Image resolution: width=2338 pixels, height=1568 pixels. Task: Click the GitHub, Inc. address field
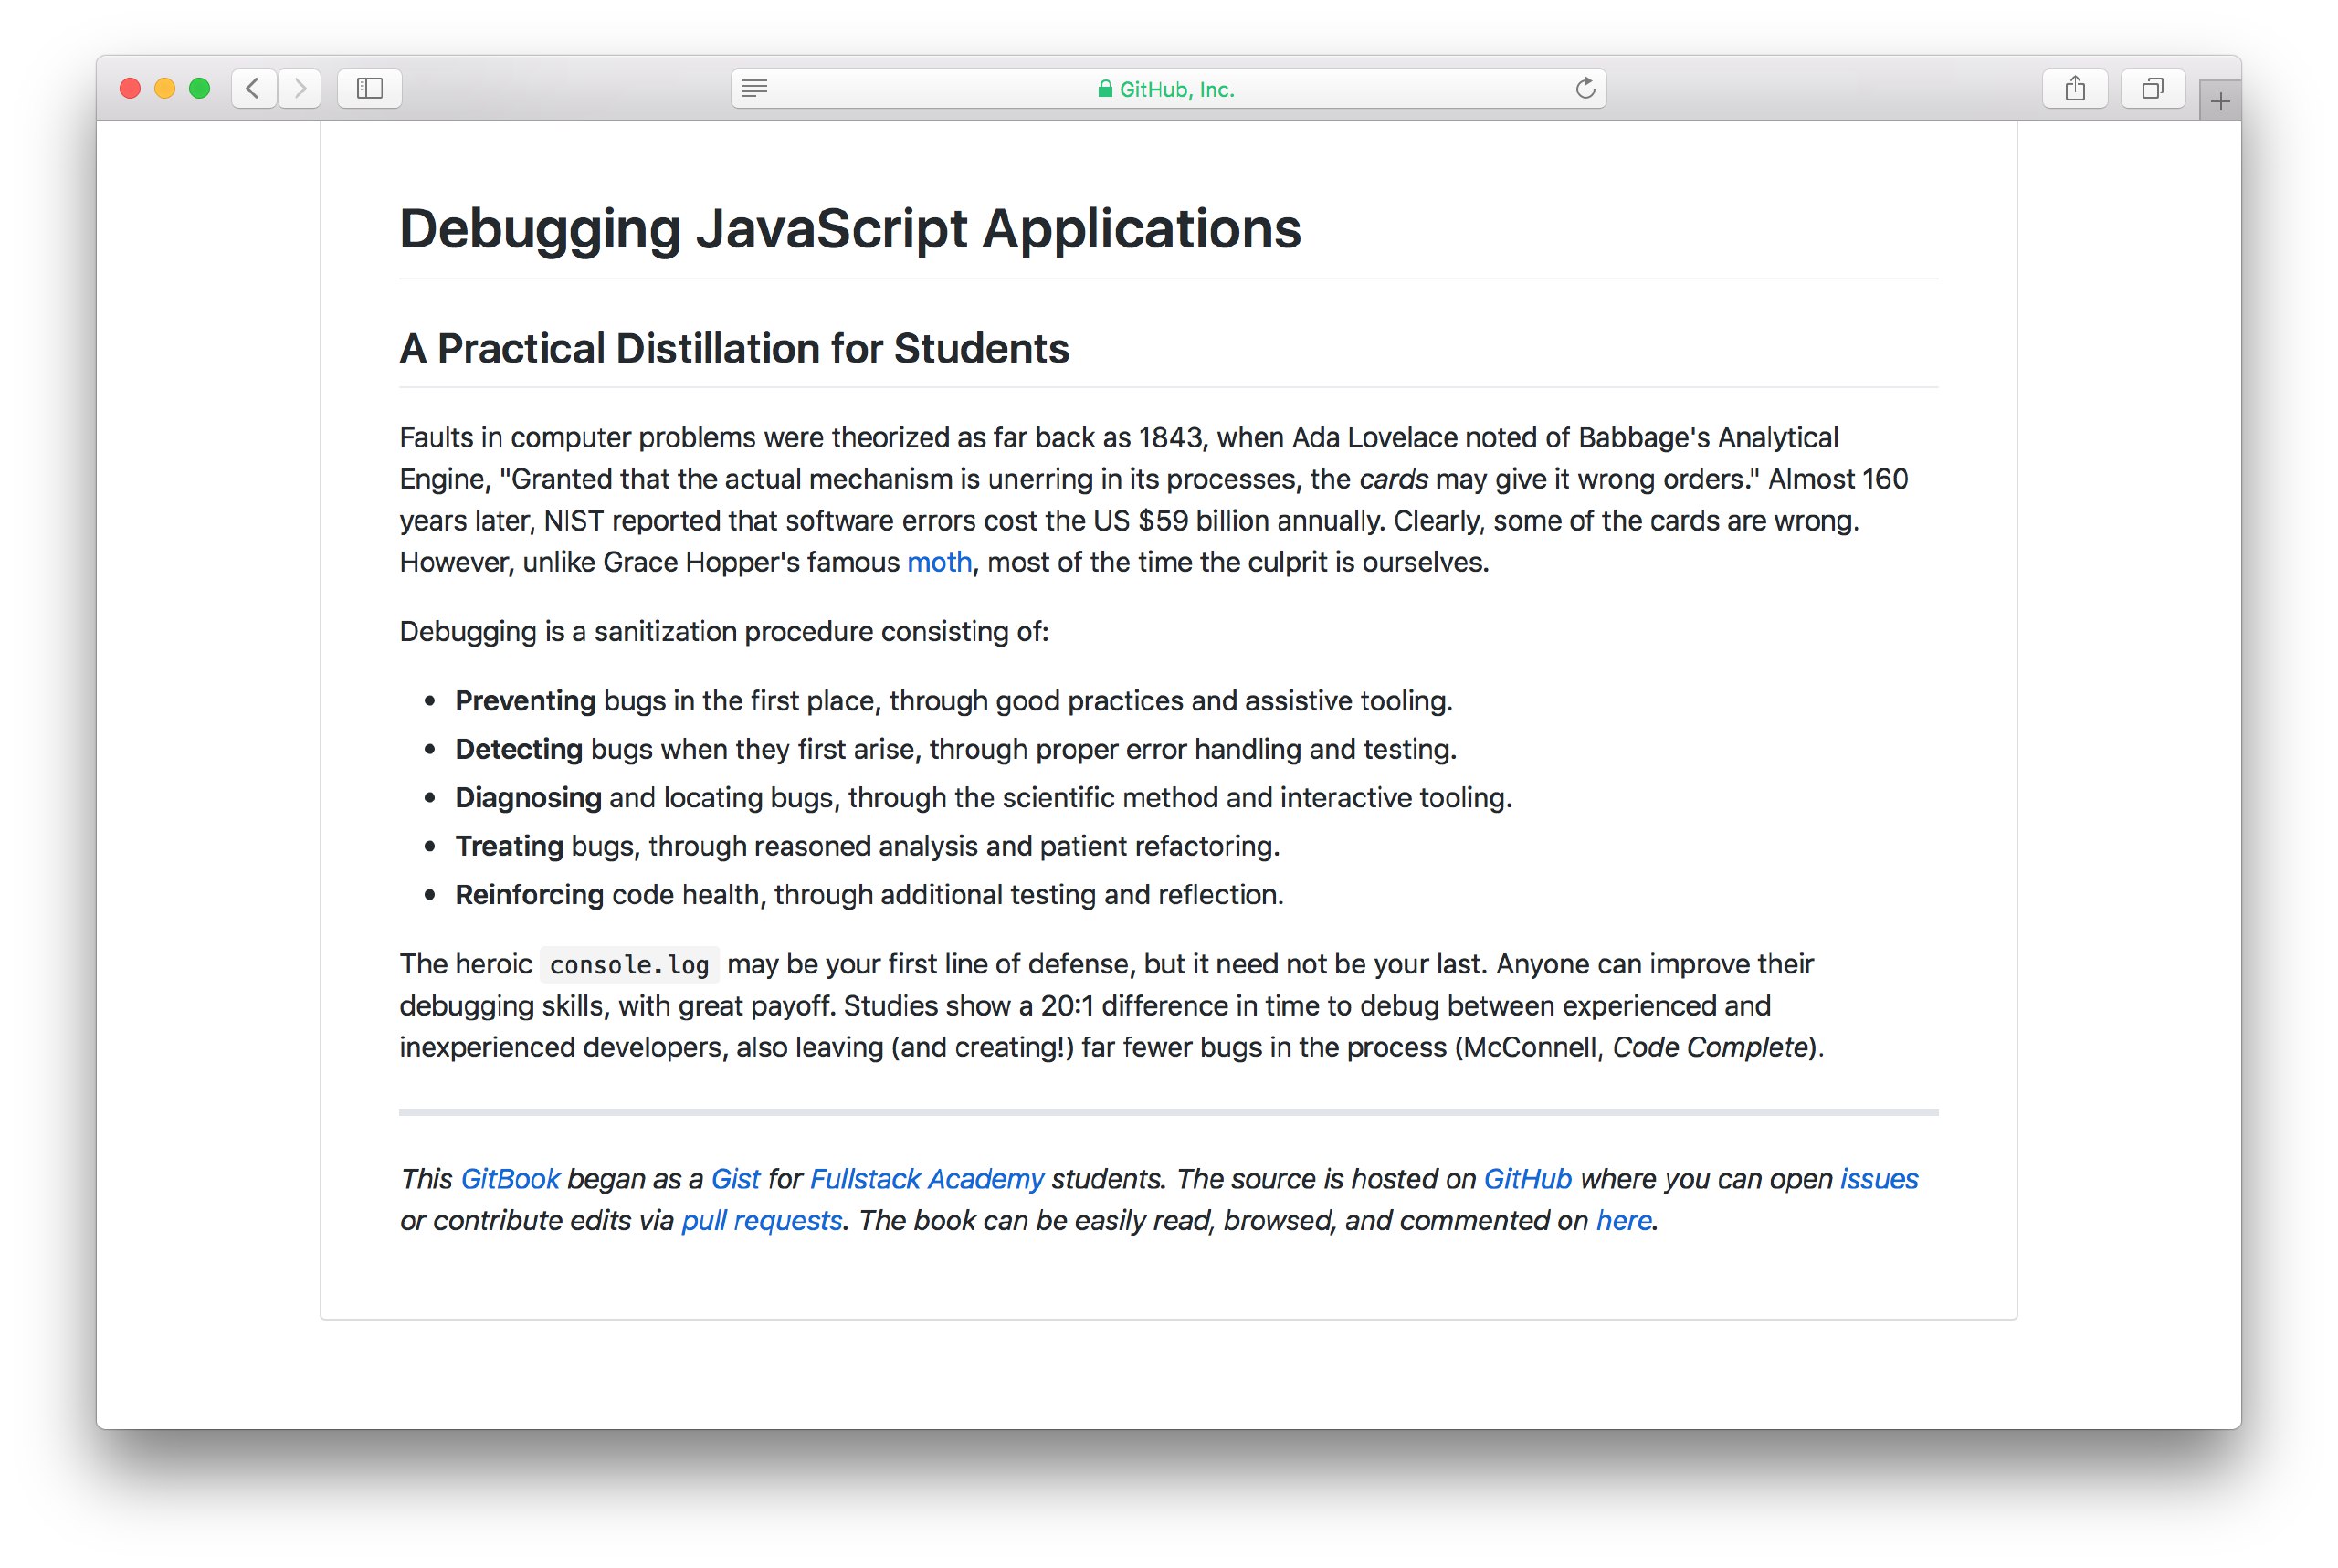click(1168, 88)
